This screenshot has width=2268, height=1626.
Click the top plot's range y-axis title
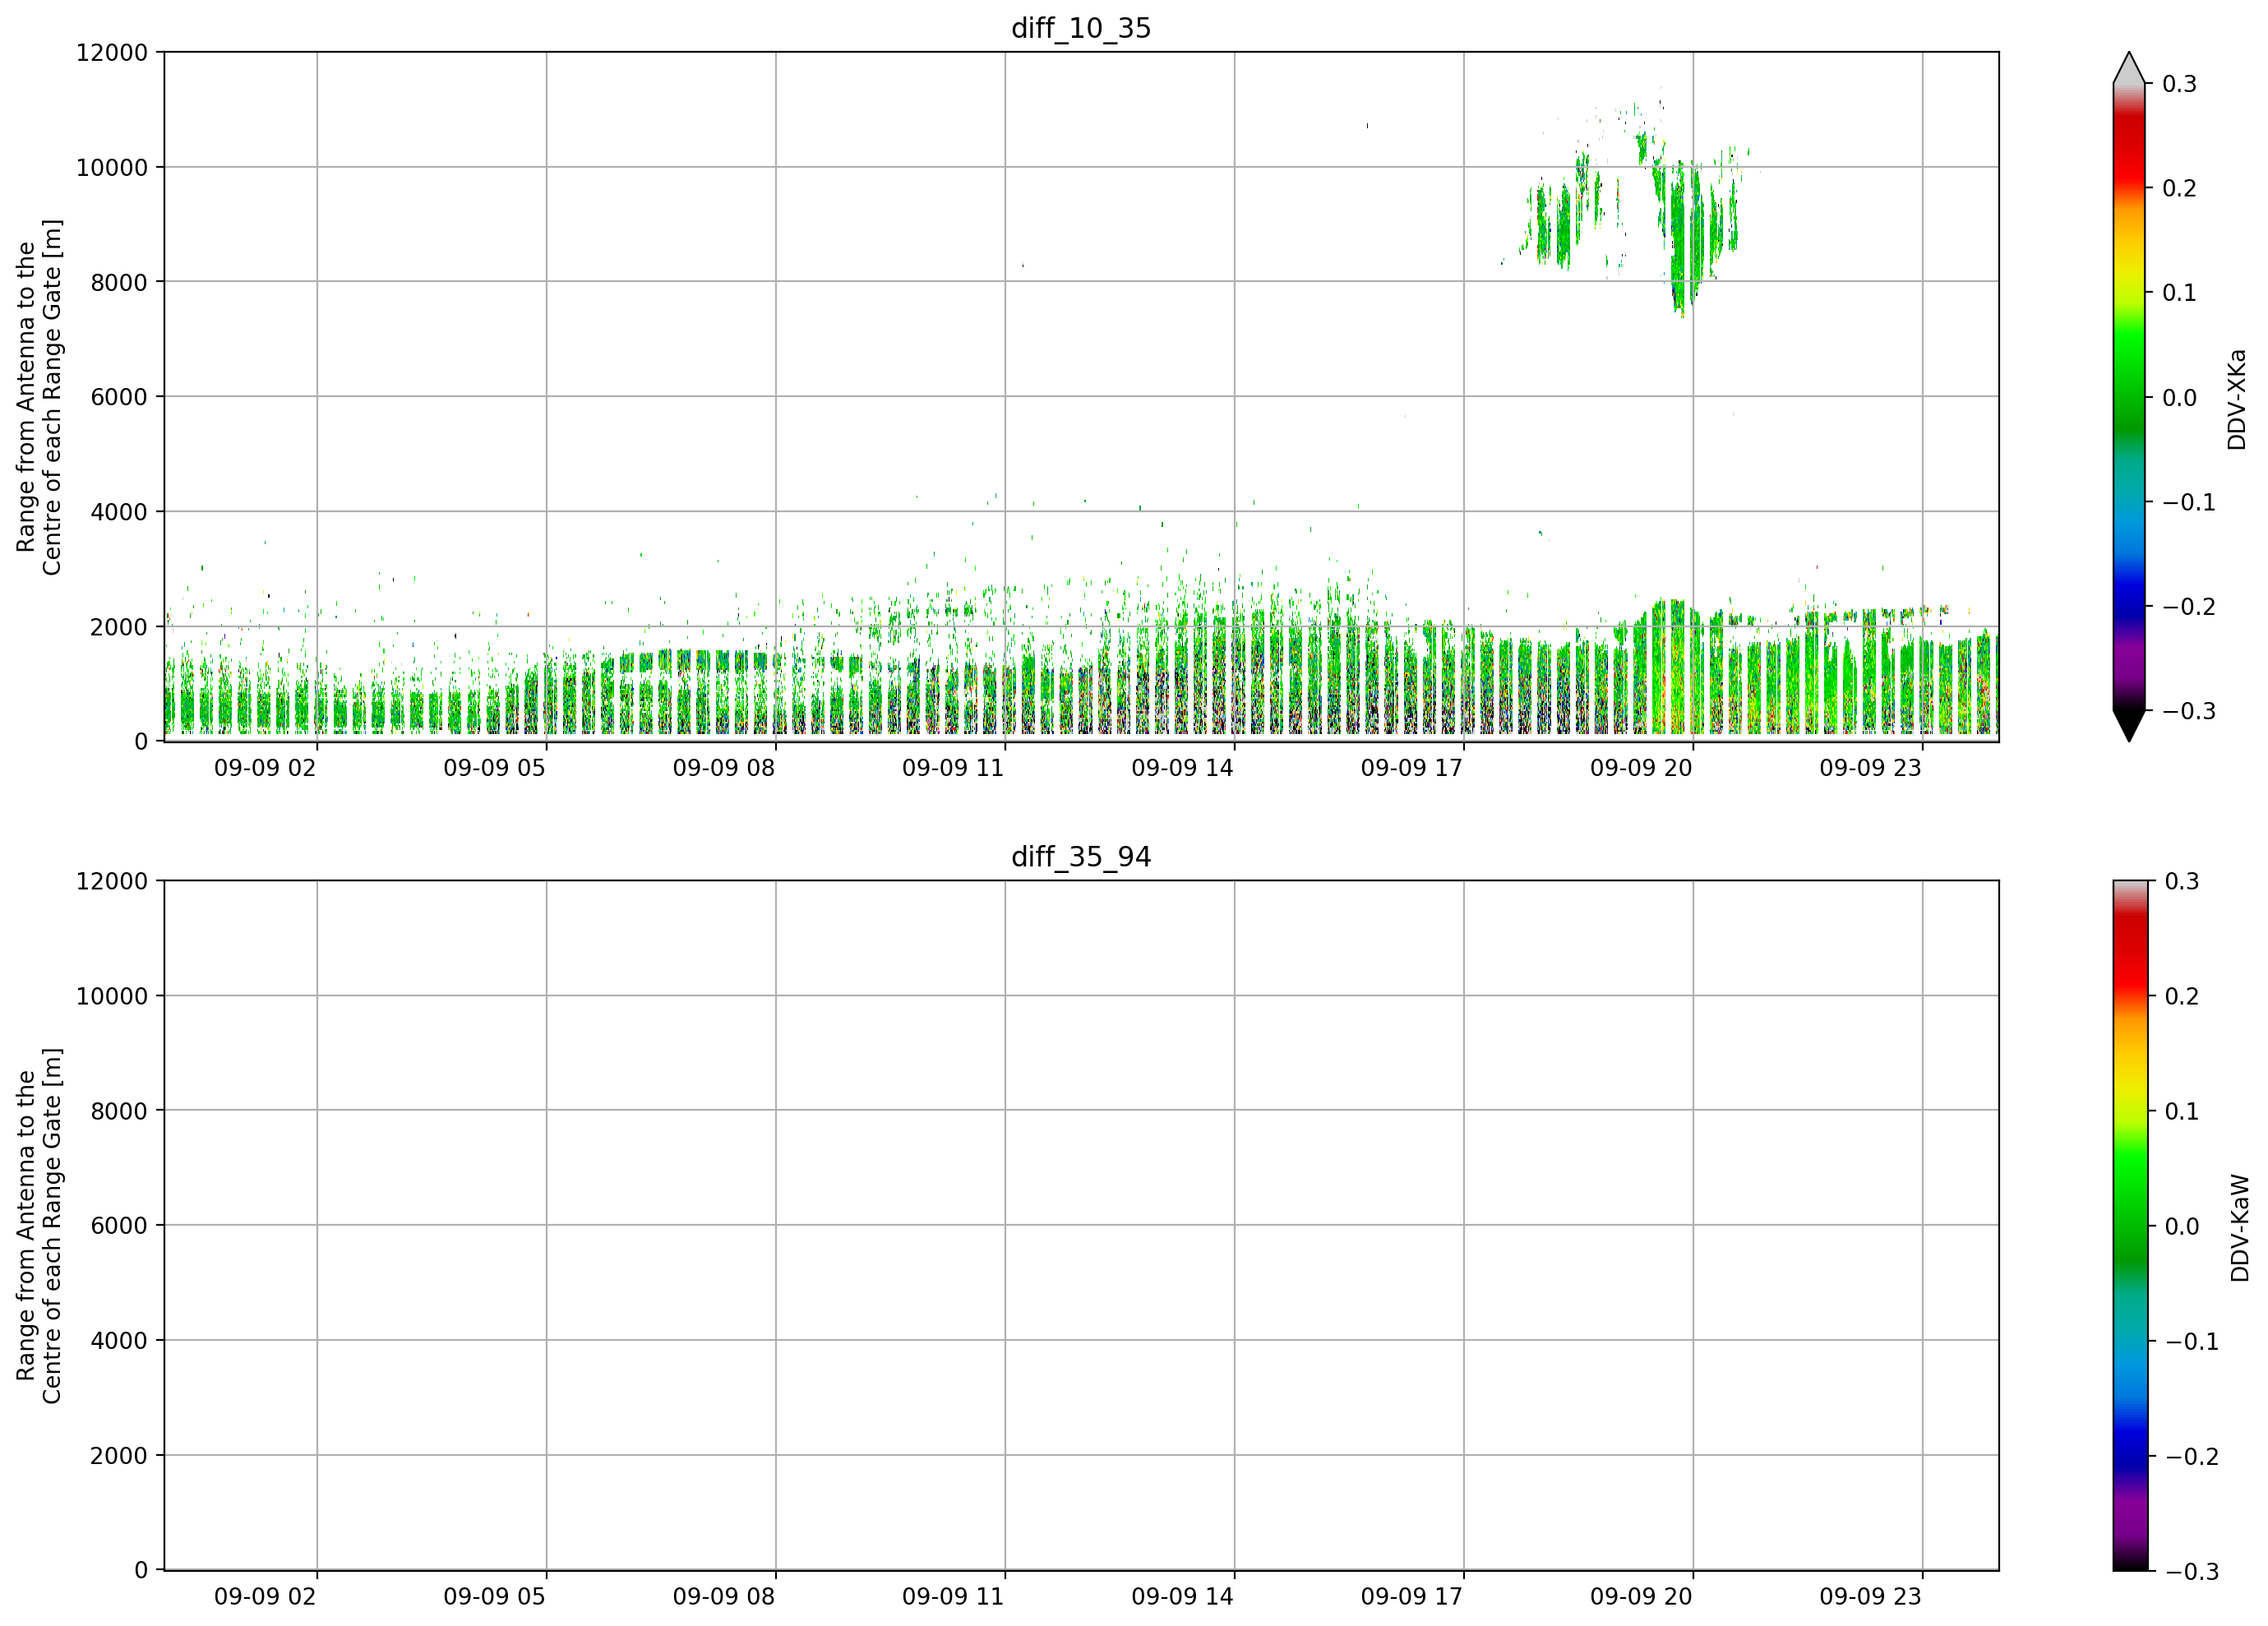[39, 397]
